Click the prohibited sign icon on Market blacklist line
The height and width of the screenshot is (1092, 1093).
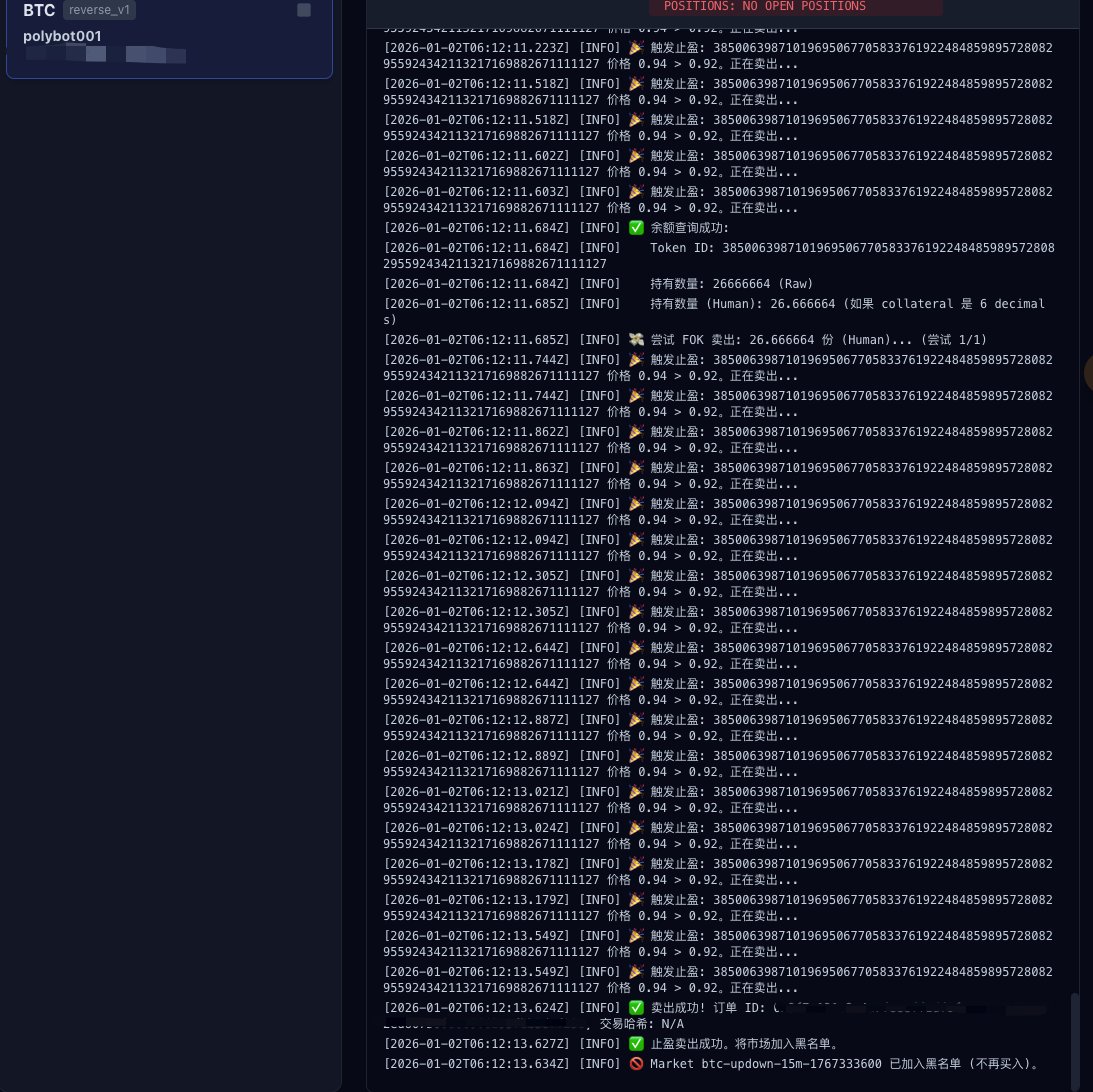(x=636, y=1064)
